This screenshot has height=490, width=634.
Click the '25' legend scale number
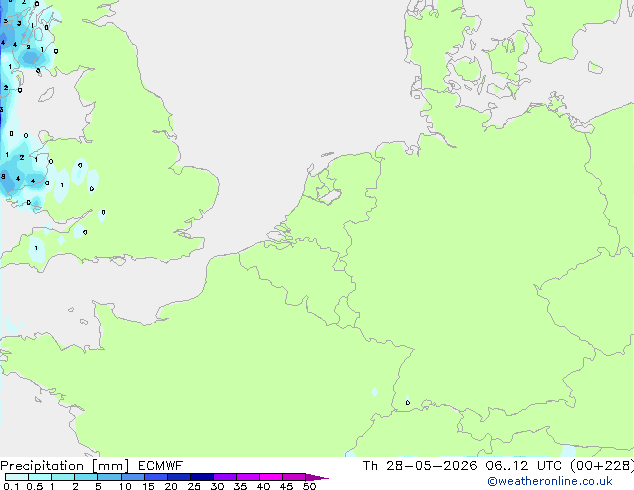pos(194,486)
